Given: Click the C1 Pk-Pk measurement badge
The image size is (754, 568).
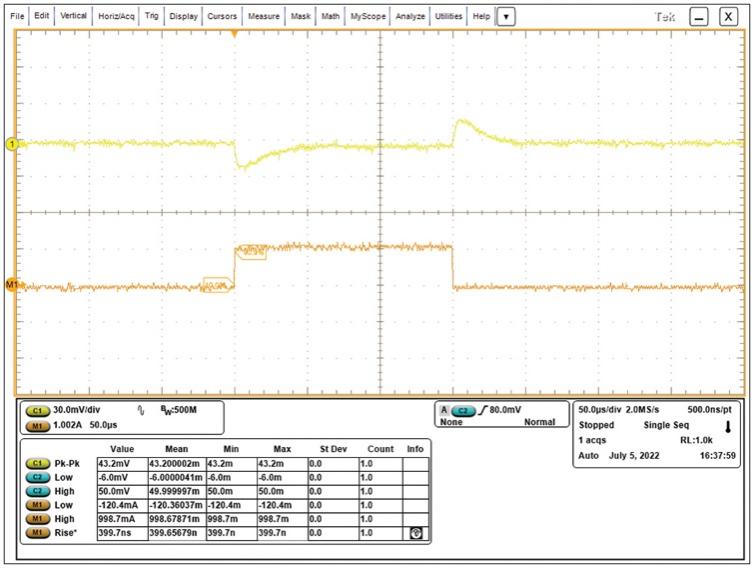Looking at the screenshot, I should (x=39, y=464).
